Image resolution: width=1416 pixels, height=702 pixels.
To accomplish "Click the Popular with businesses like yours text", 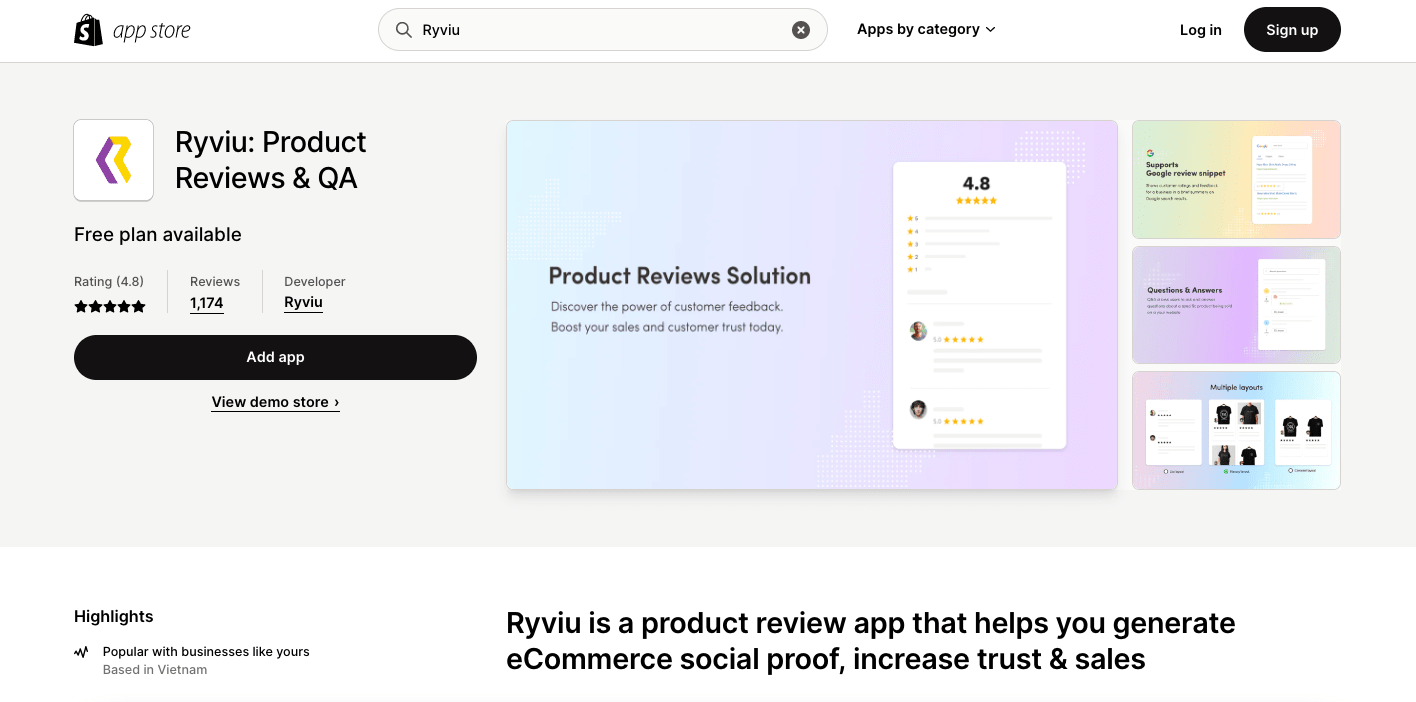I will point(206,652).
